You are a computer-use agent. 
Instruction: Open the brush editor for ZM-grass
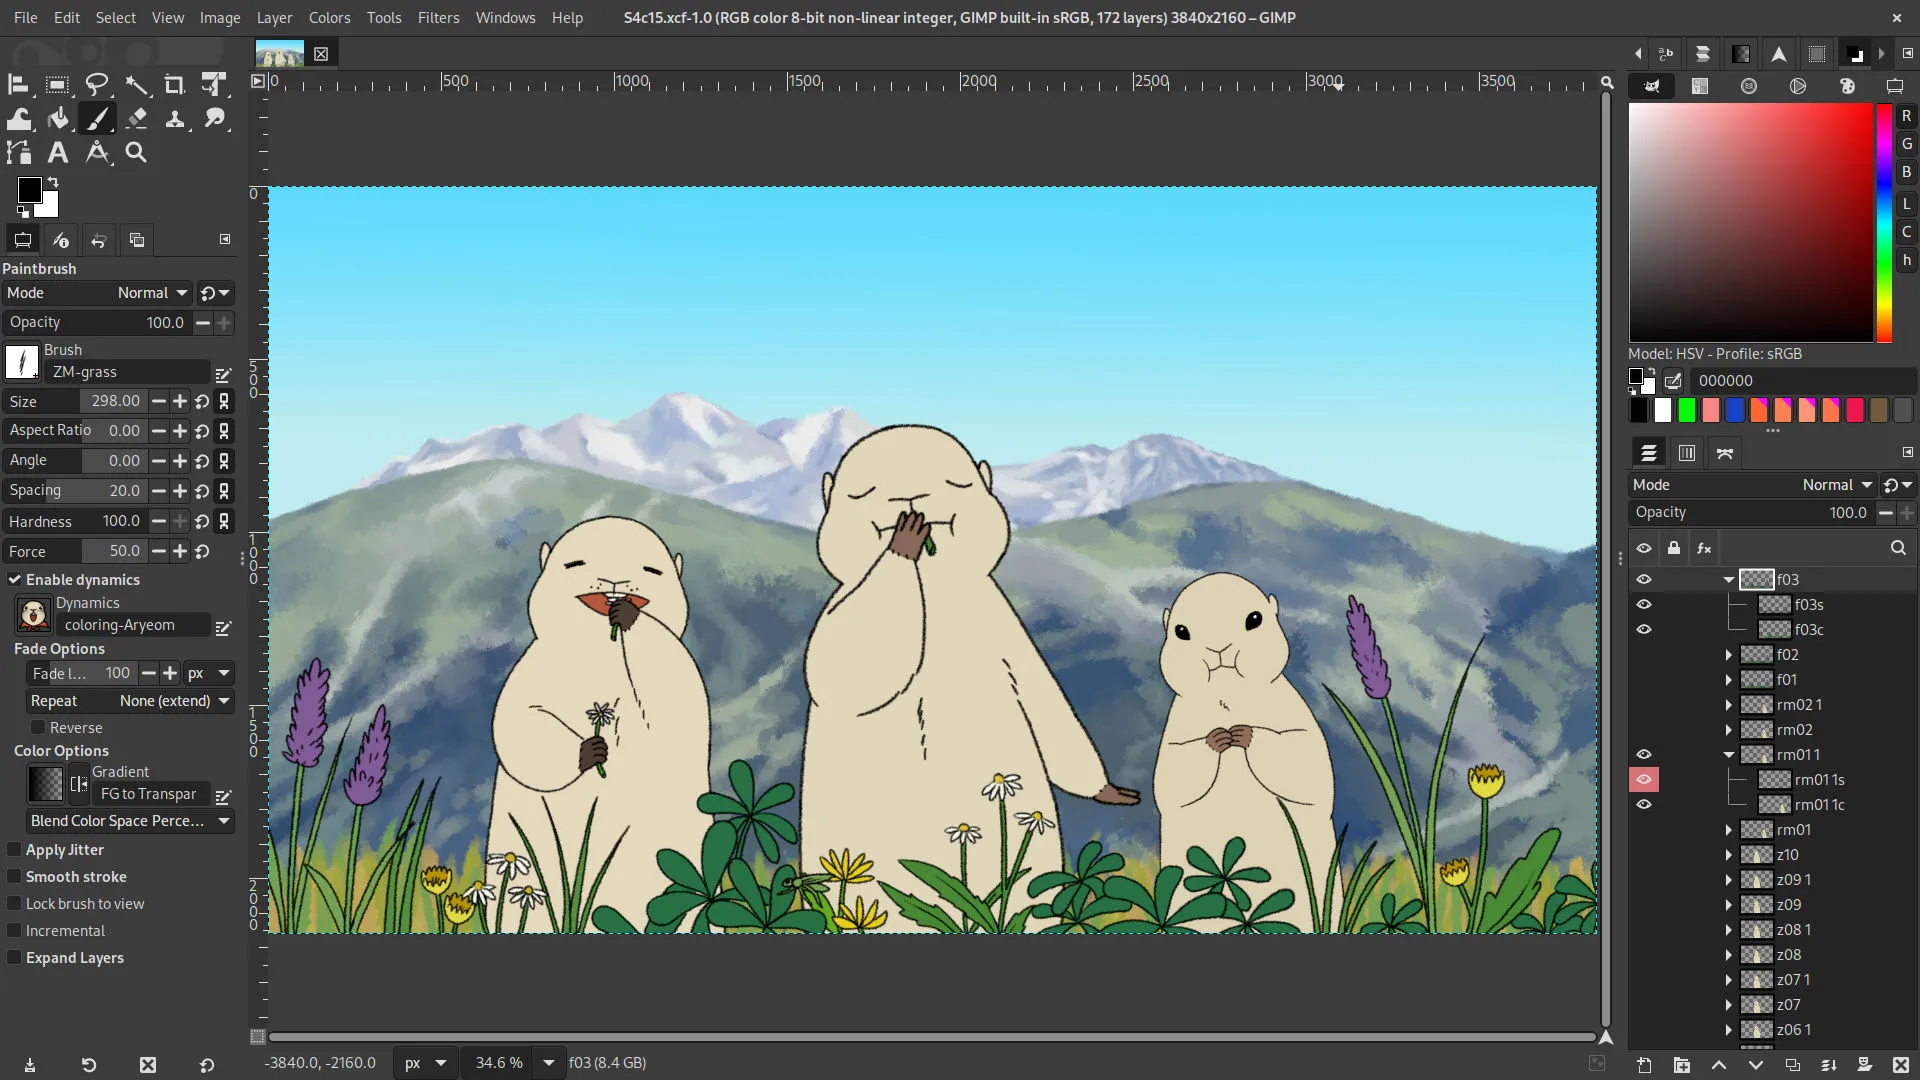pyautogui.click(x=223, y=373)
